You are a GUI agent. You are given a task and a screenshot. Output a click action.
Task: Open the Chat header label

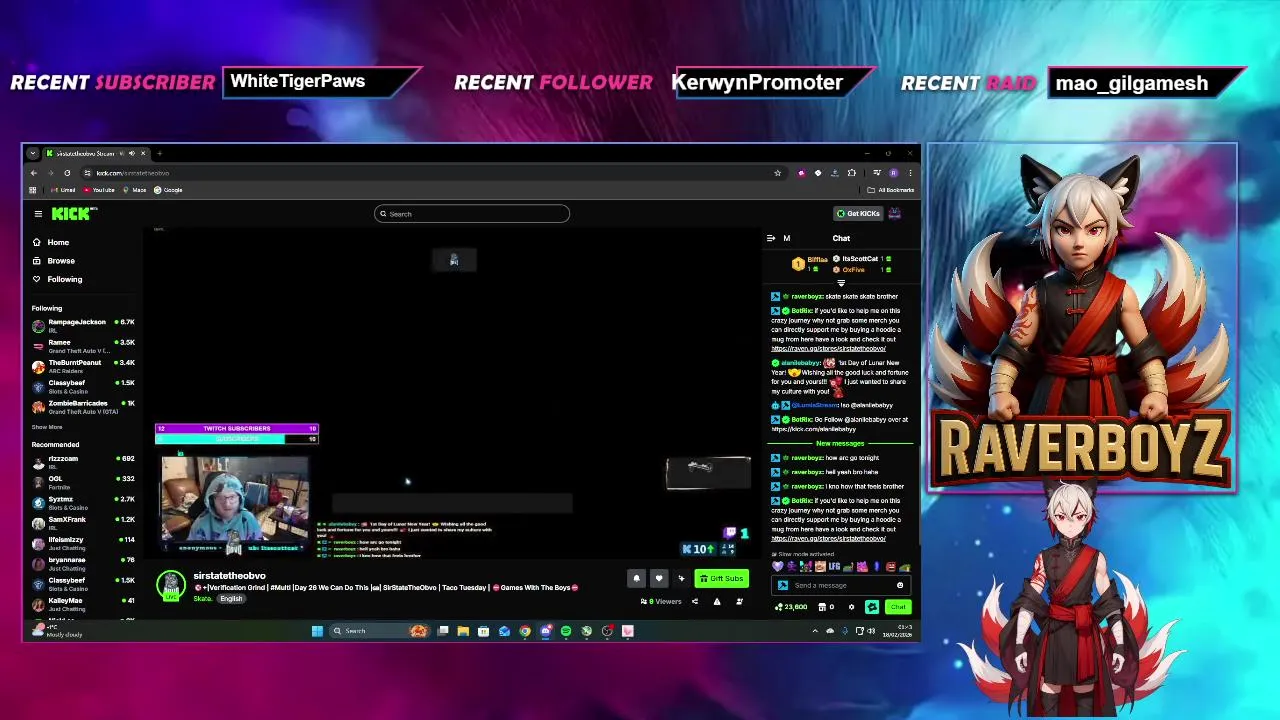(841, 238)
